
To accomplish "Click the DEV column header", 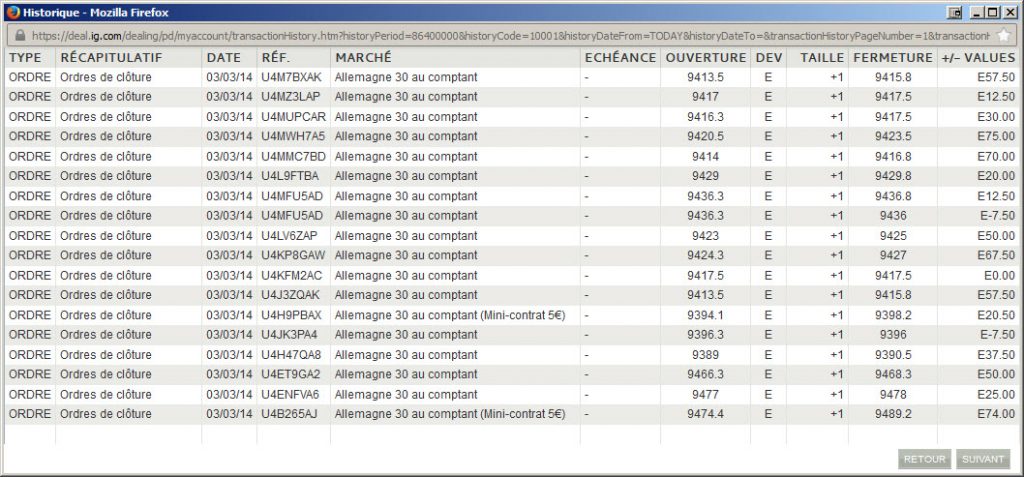I will point(769,58).
